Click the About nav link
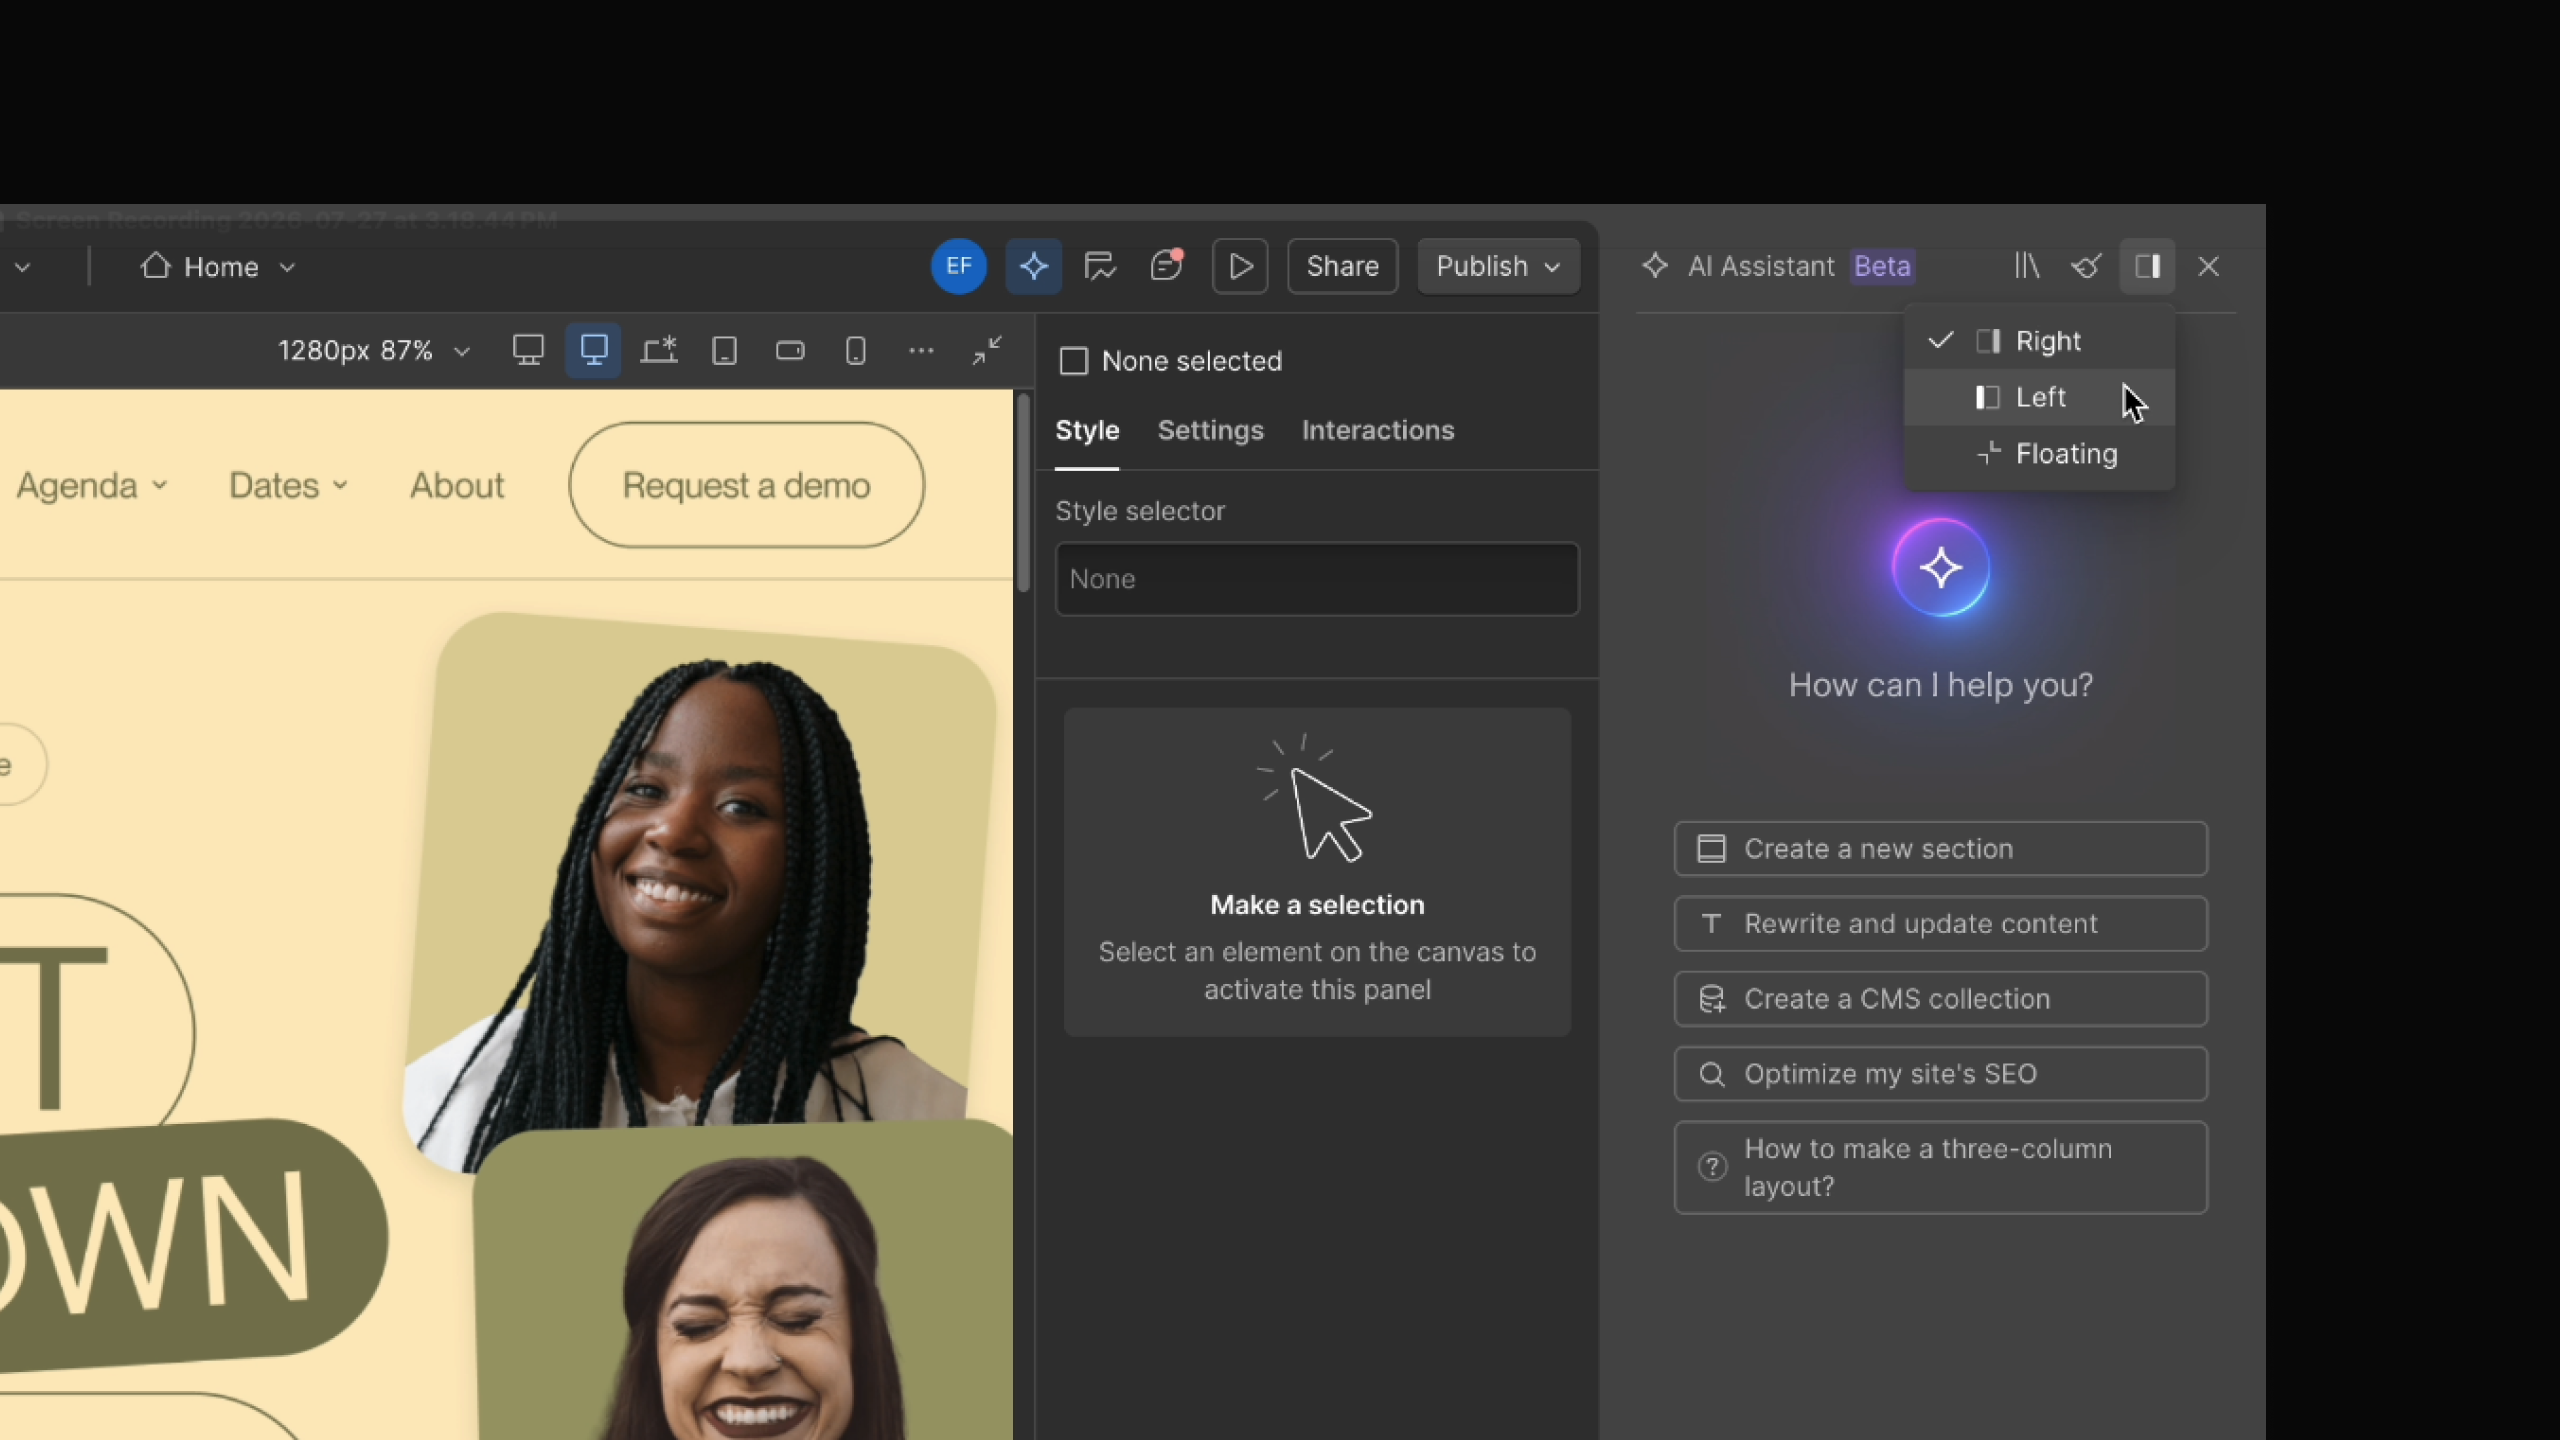This screenshot has width=2560, height=1440. 457,486
